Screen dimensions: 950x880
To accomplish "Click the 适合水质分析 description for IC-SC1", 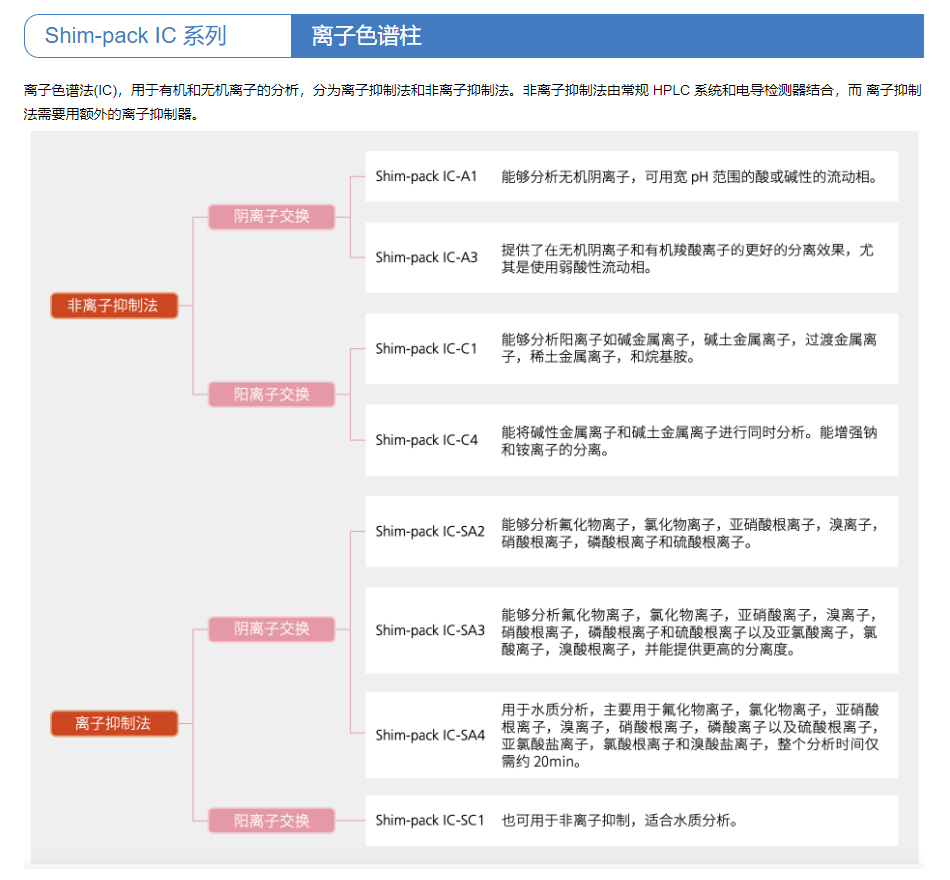I will [x=620, y=821].
